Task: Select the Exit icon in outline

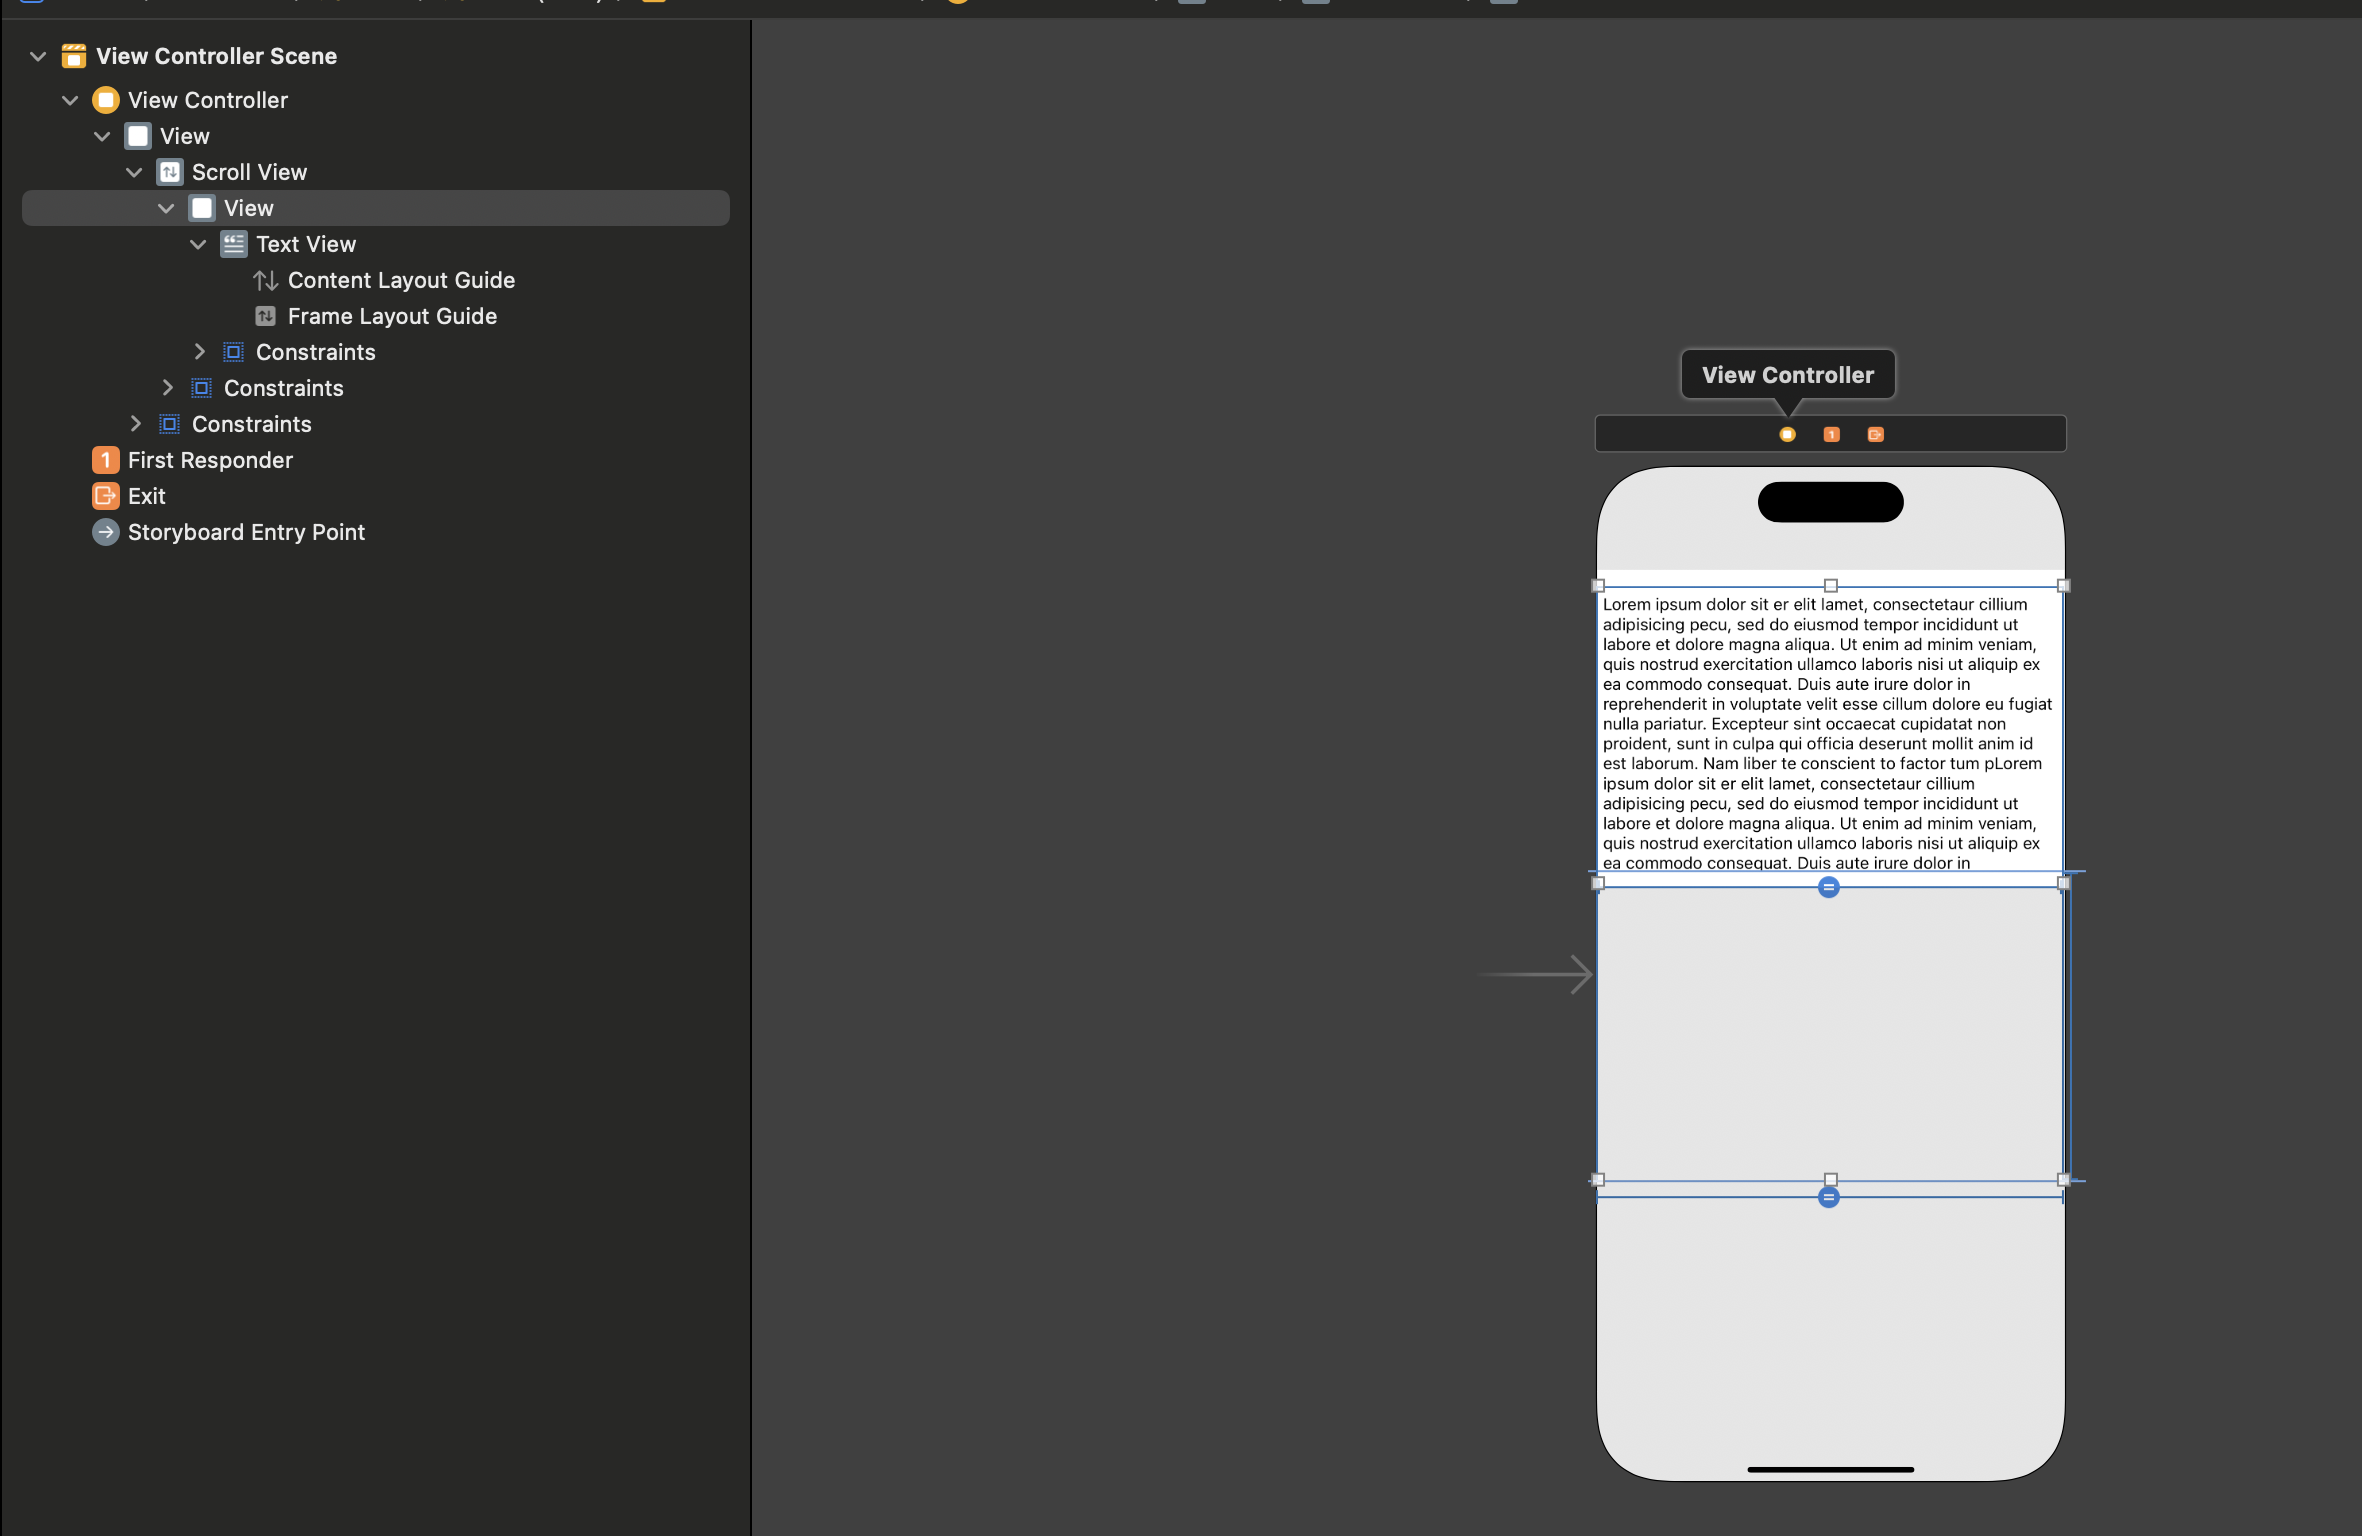Action: pyautogui.click(x=105, y=496)
